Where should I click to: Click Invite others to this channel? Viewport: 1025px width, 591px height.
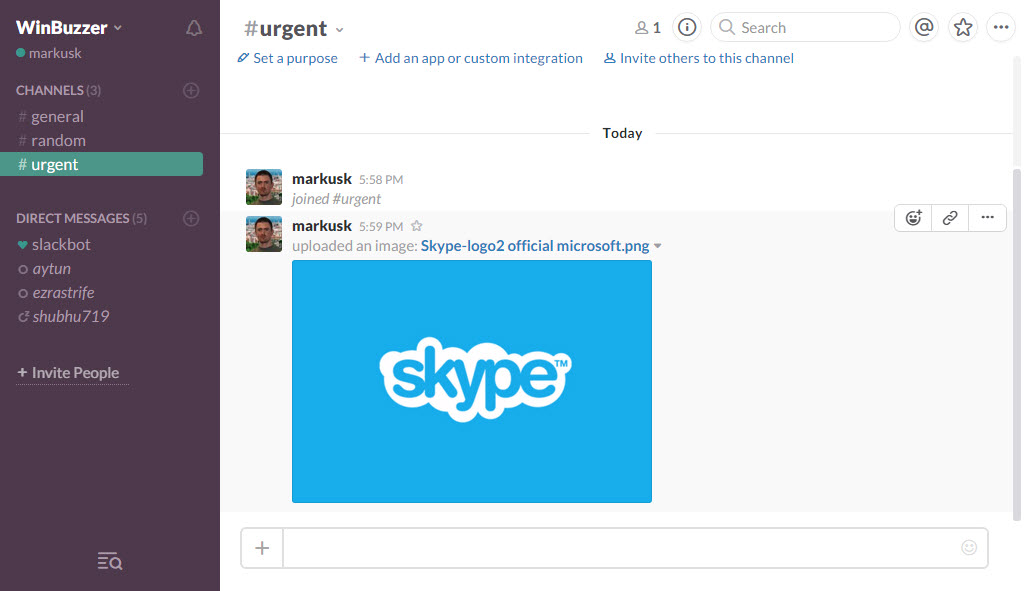[x=698, y=58]
